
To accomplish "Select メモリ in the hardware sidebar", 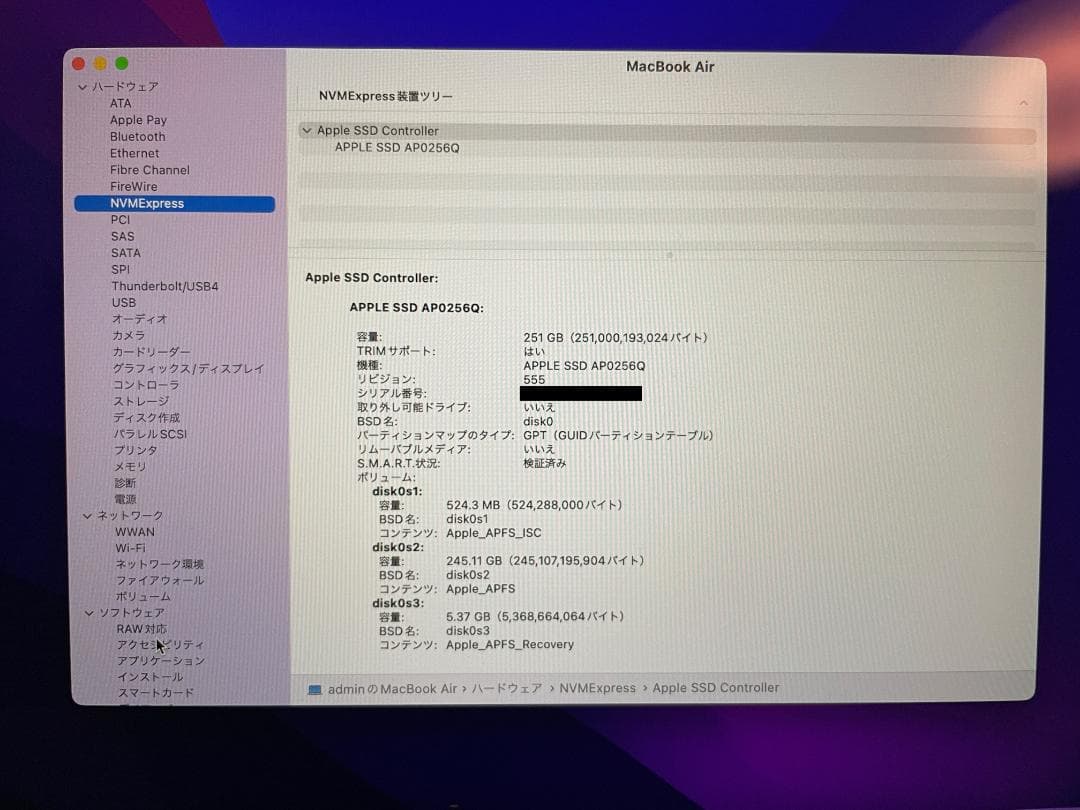I will point(128,466).
